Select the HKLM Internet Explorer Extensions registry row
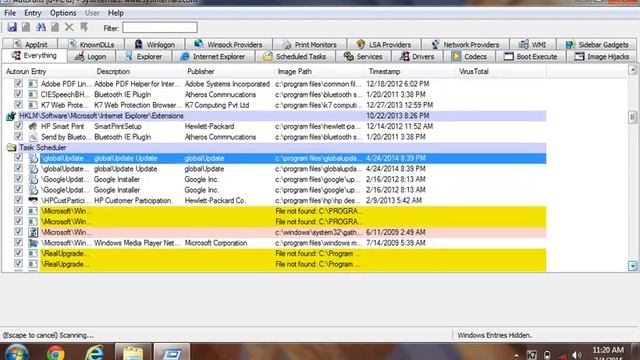The image size is (640, 360). point(276,116)
